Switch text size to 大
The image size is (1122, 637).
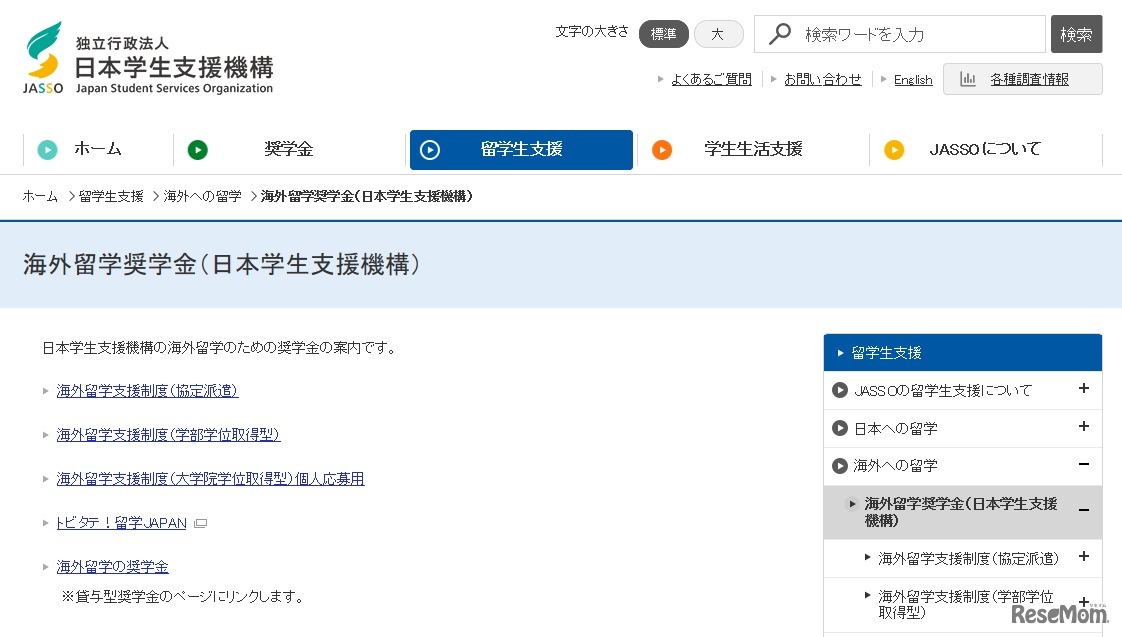coord(718,33)
